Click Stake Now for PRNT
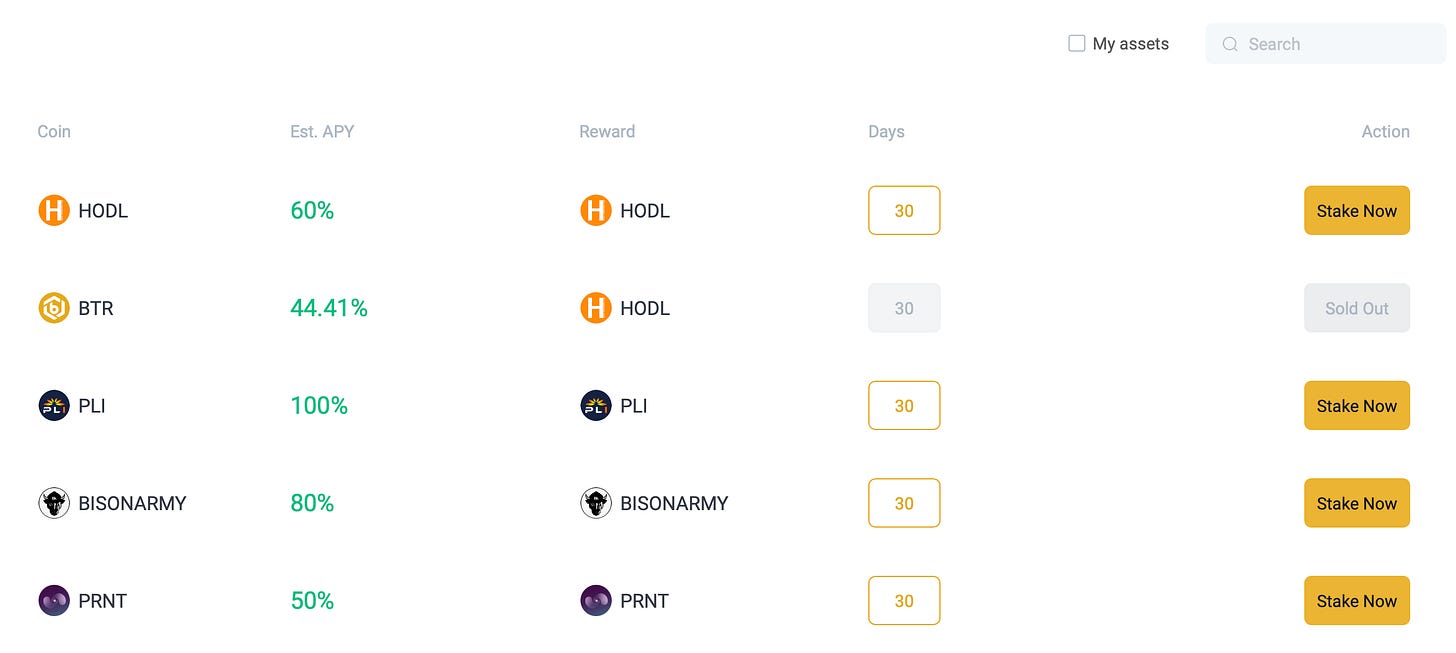Screen dimensions: 1456x653 1357,601
